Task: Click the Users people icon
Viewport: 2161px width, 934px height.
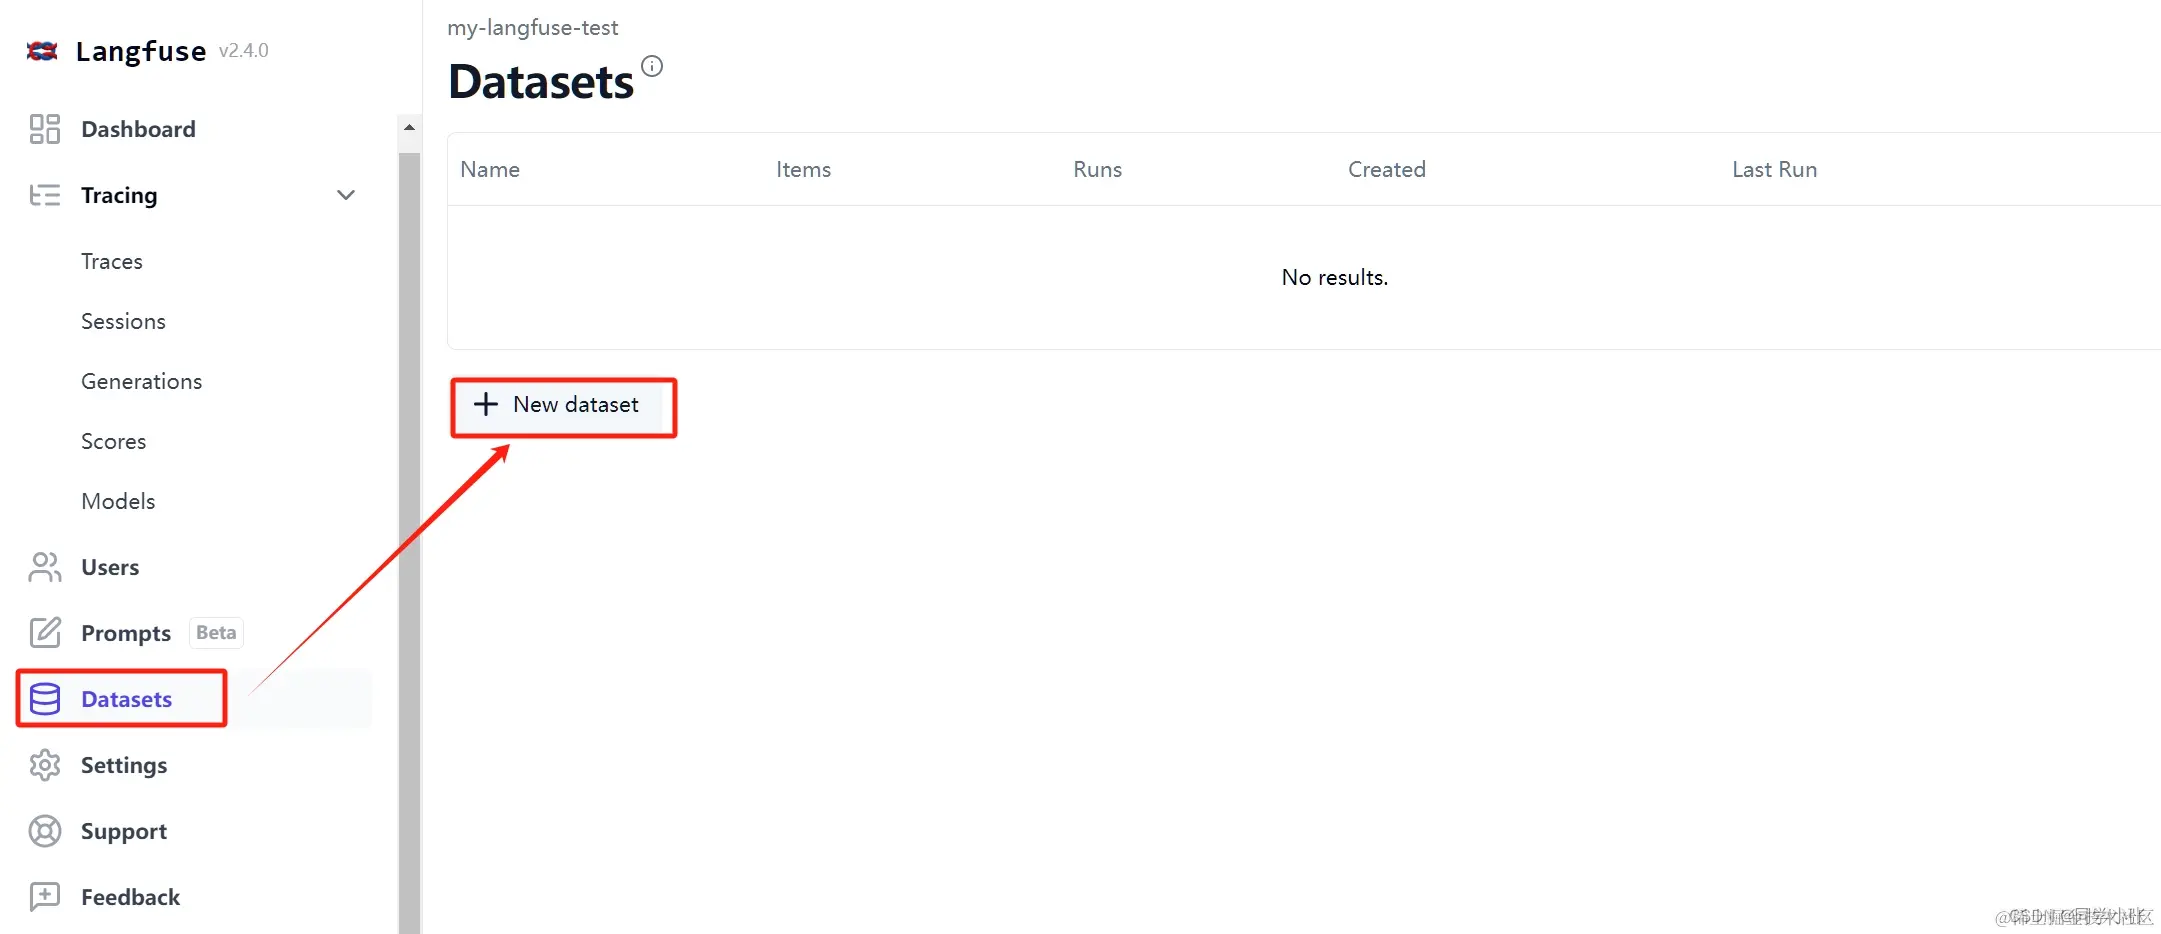Action: pos(45,567)
